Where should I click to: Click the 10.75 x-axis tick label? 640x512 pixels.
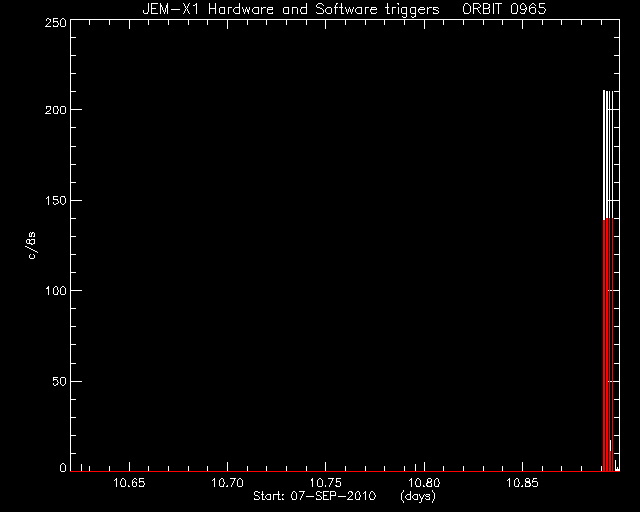point(326,483)
